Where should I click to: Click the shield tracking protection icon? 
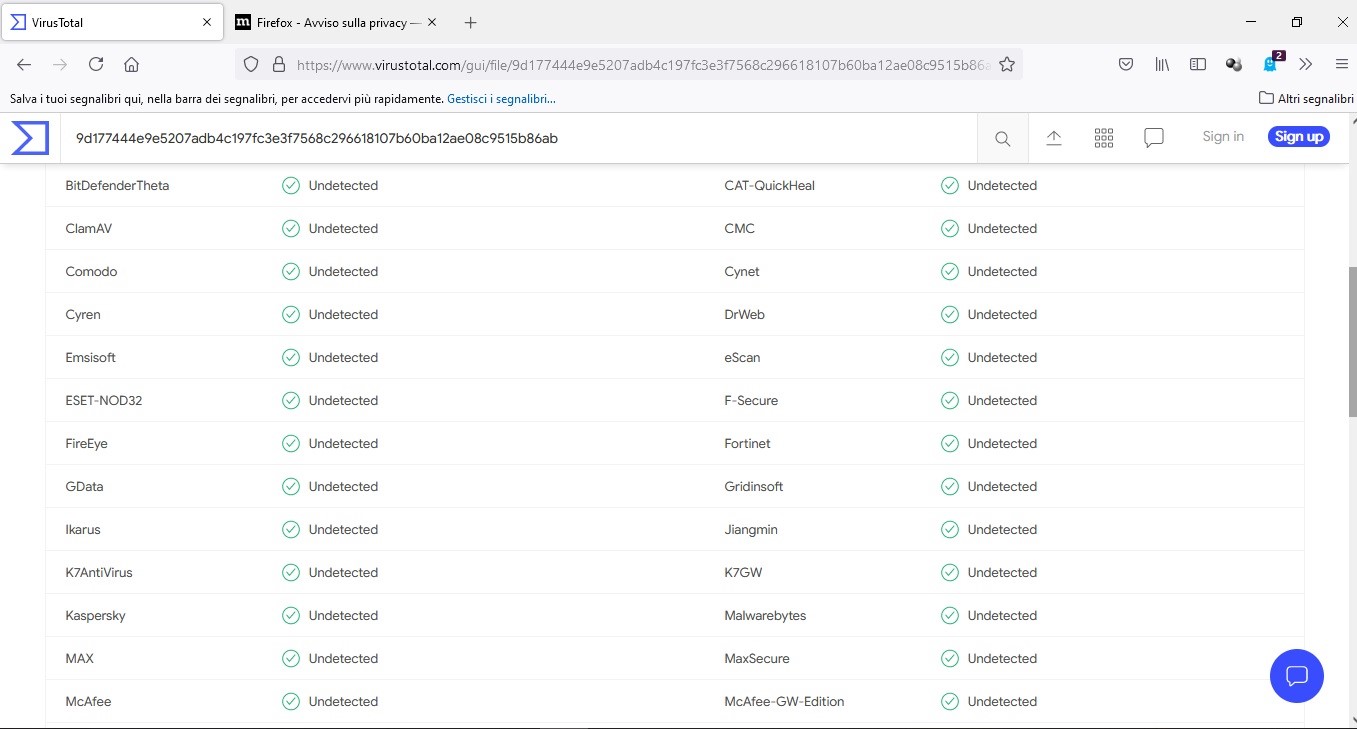251,64
